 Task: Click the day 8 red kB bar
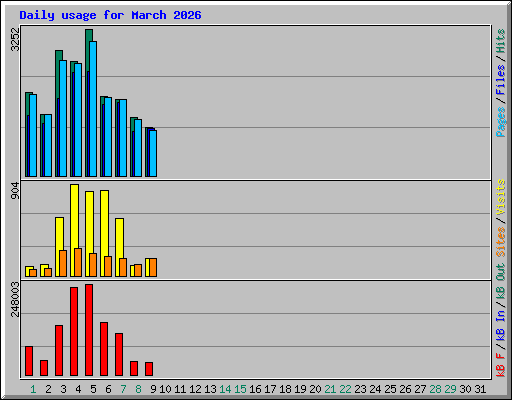134,369
